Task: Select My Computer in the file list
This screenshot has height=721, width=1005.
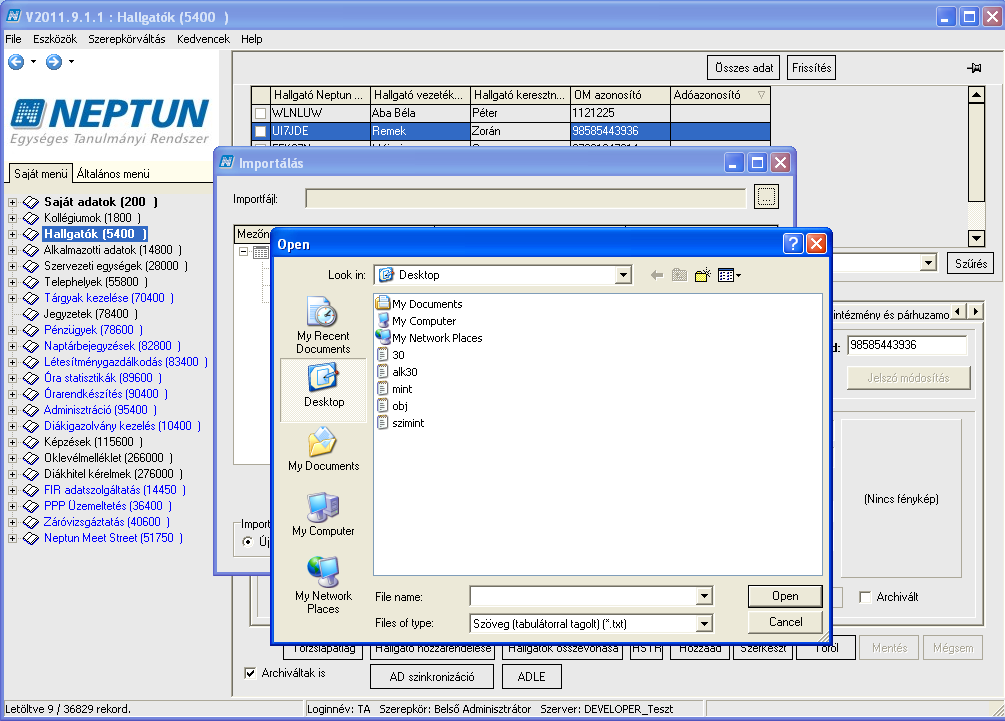Action: (417, 320)
